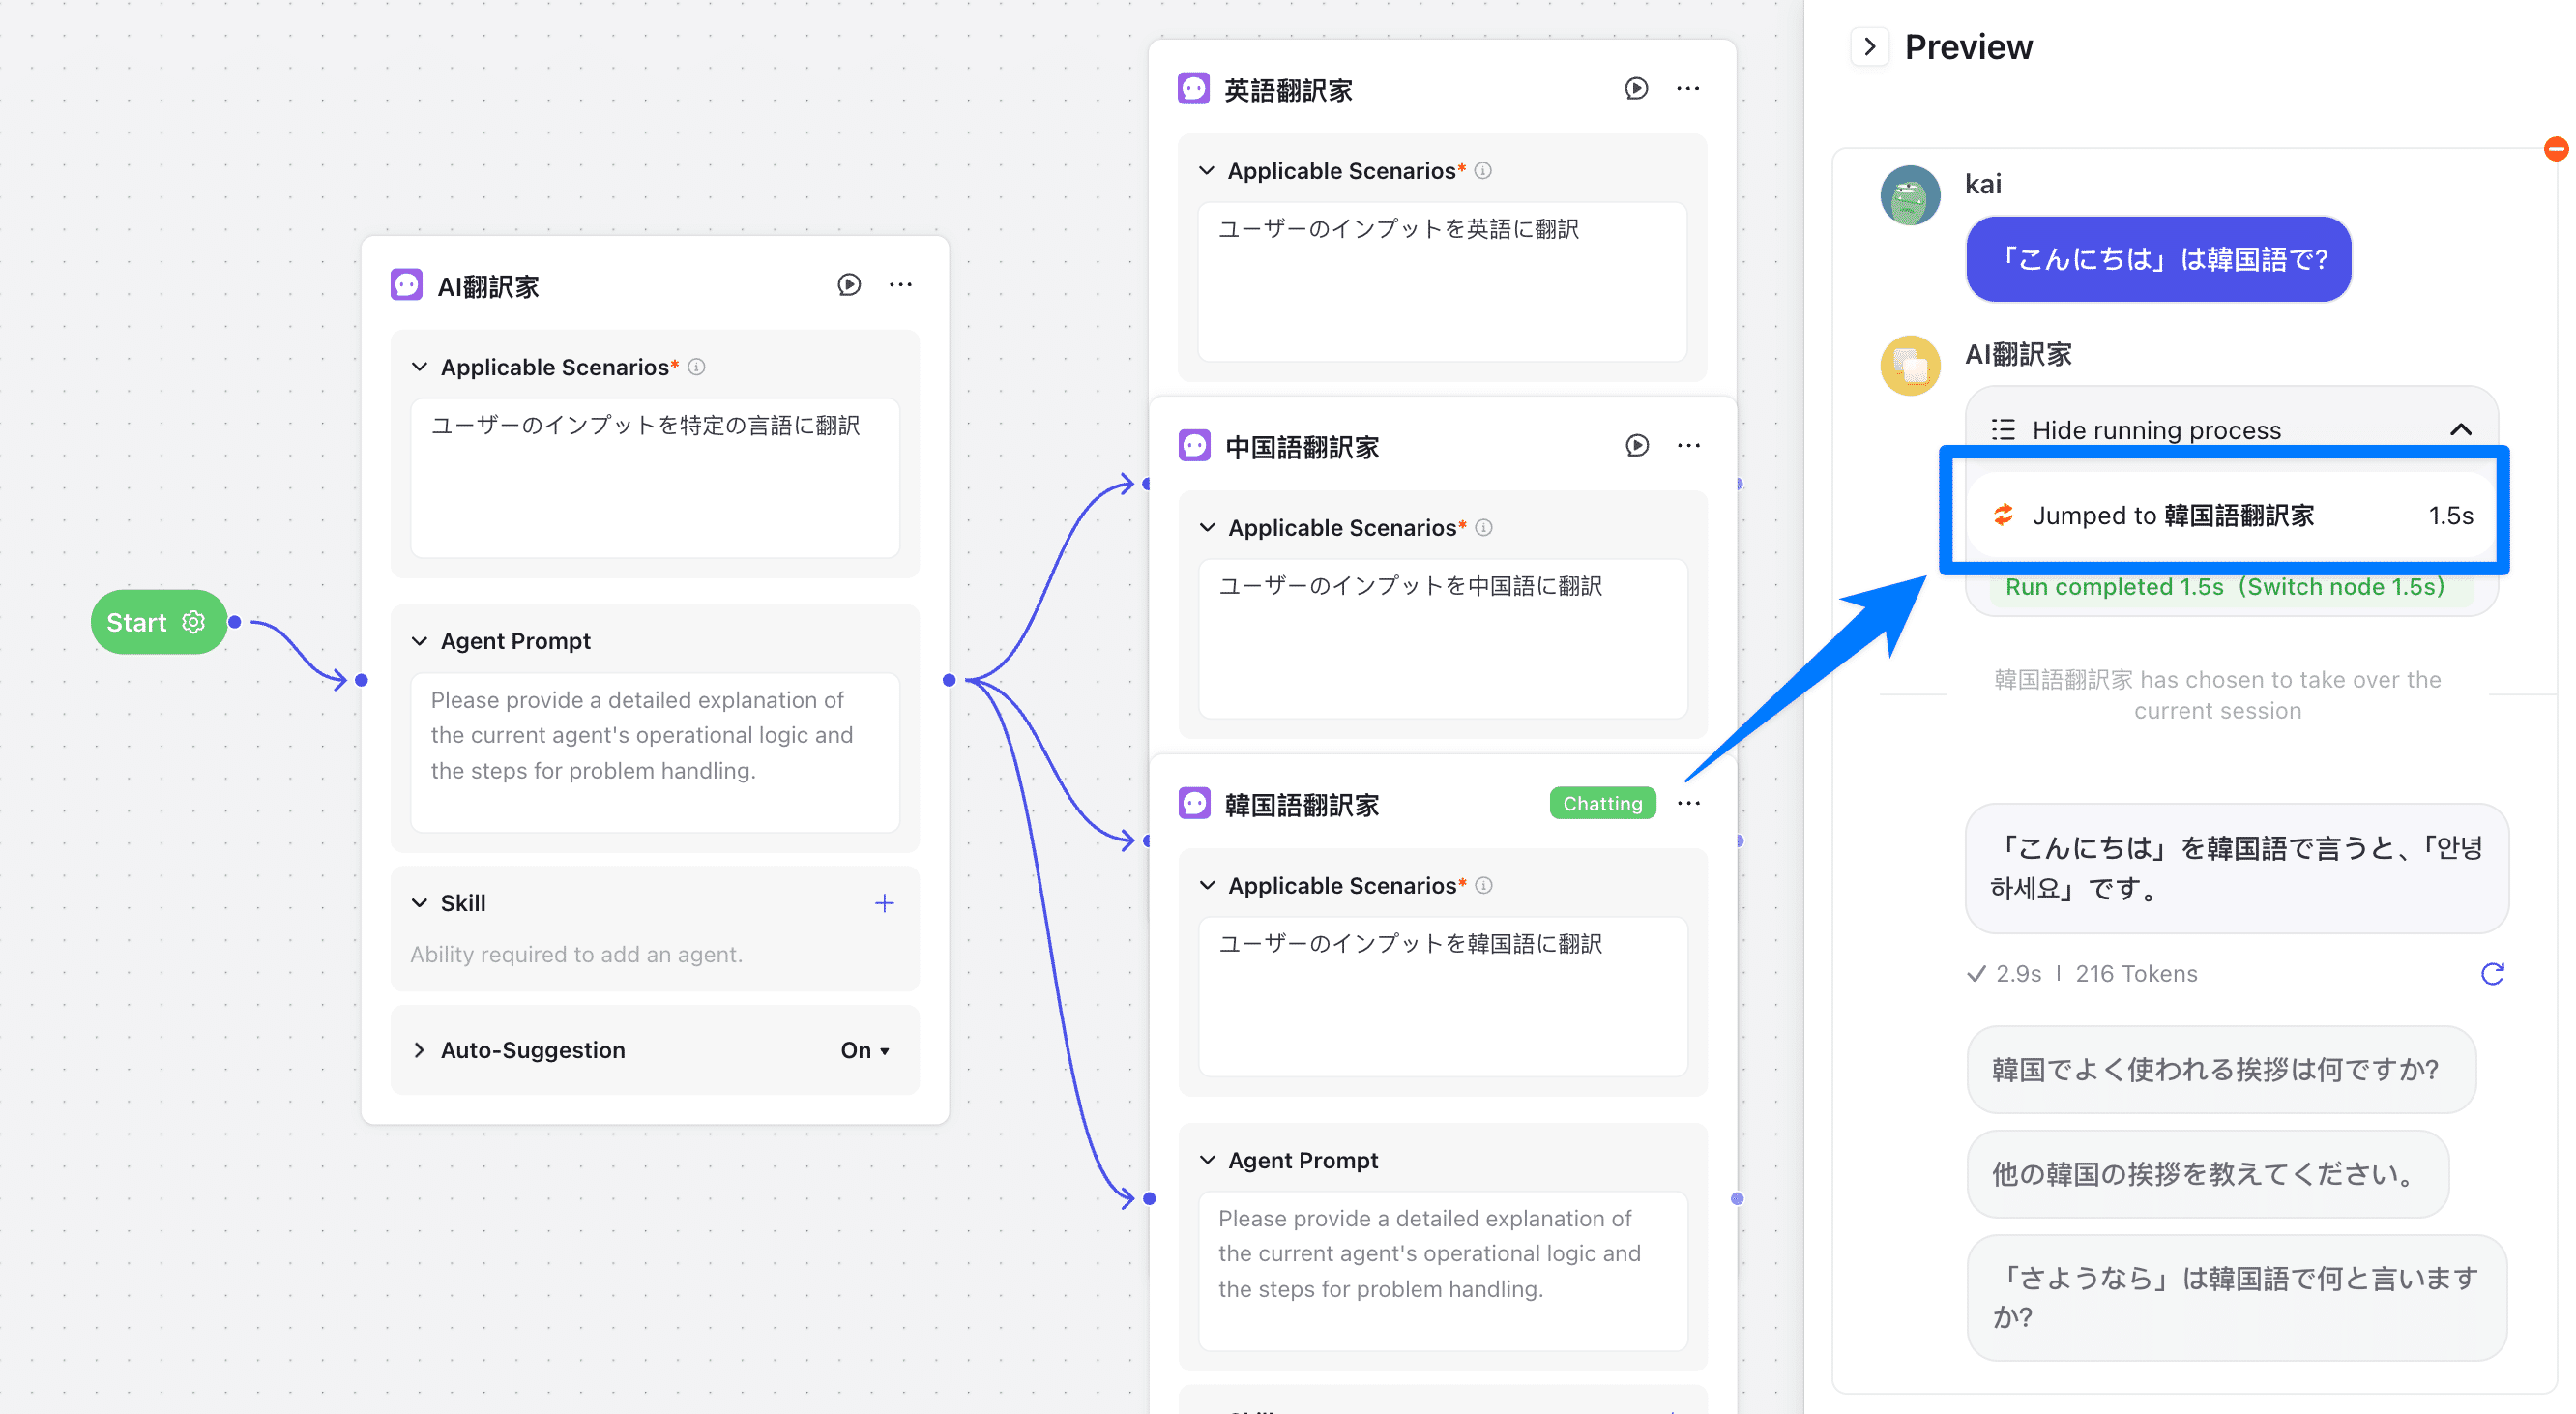Collapse the Agent Prompt section in AI翻訳家

click(420, 641)
